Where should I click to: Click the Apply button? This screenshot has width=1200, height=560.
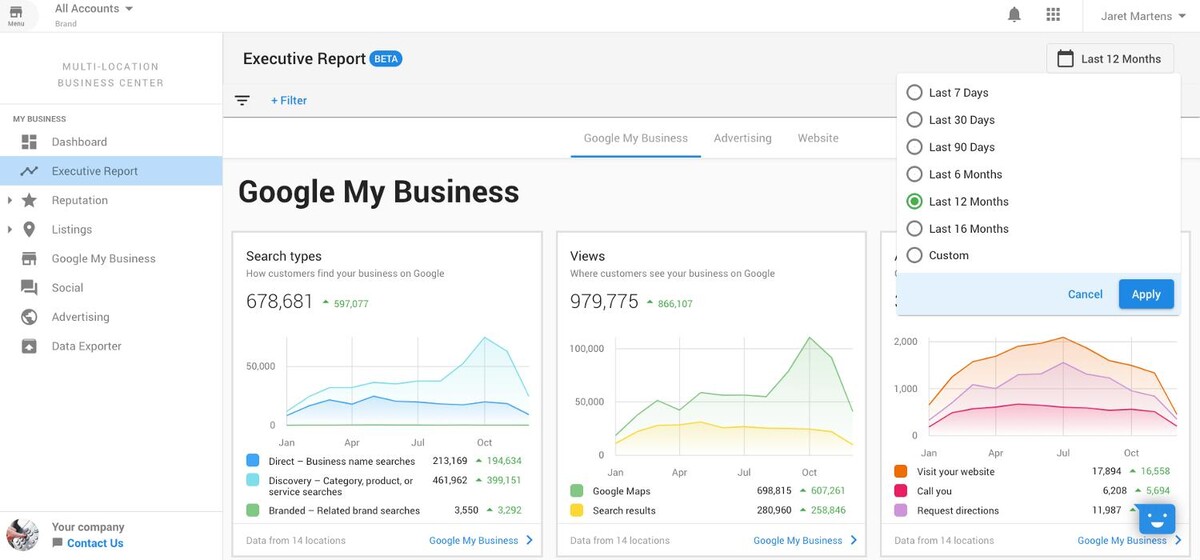[1145, 294]
